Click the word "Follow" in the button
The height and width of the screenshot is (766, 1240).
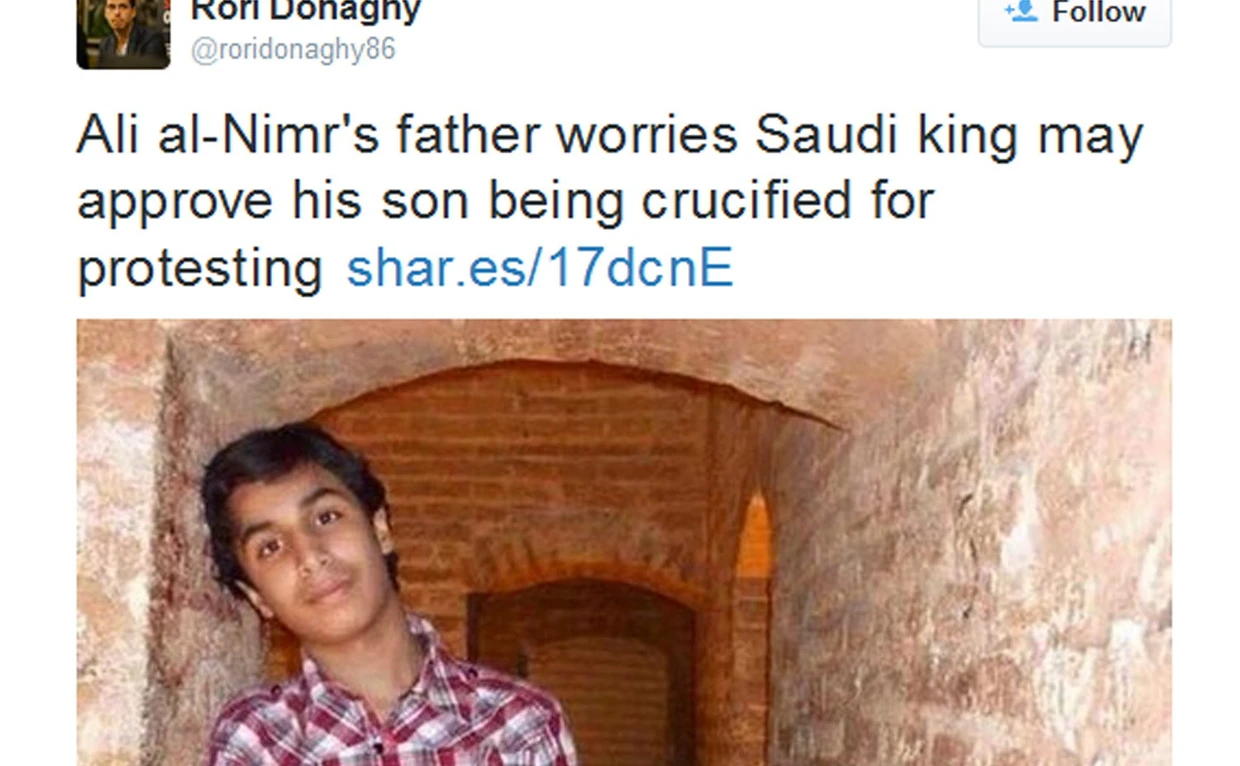click(1098, 12)
